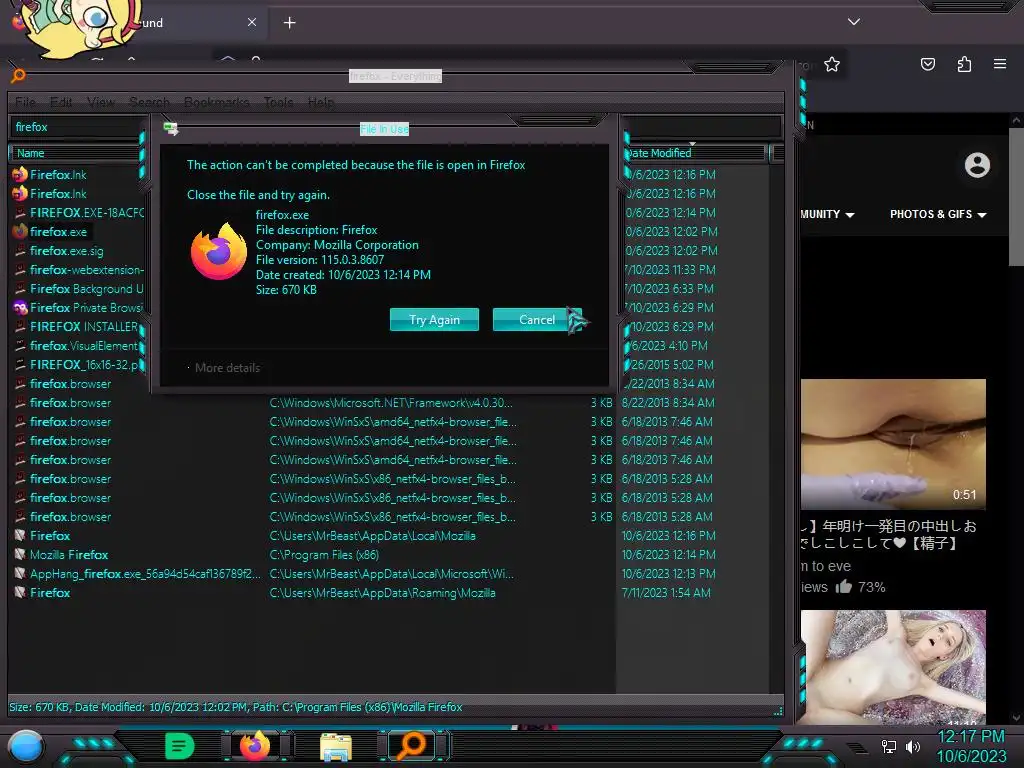
Task: Click Try Again in the File In Use dialog
Action: [x=434, y=319]
